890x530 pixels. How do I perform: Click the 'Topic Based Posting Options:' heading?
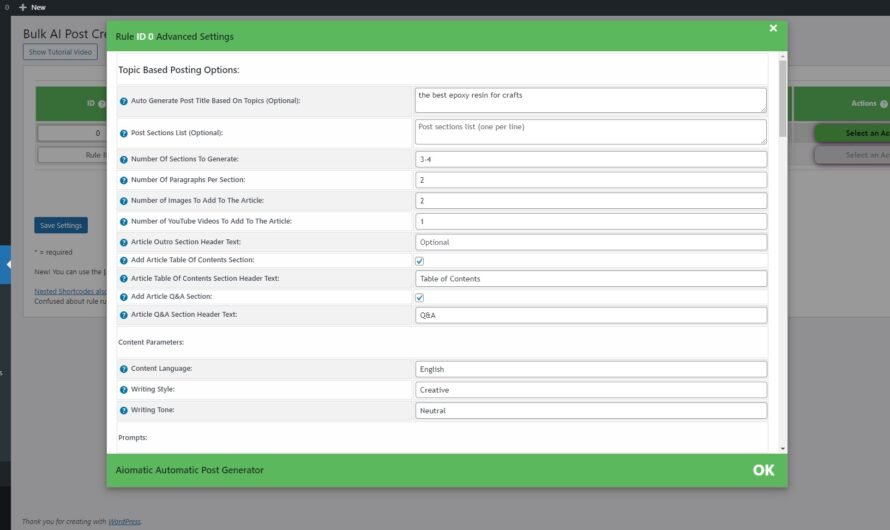coord(179,70)
